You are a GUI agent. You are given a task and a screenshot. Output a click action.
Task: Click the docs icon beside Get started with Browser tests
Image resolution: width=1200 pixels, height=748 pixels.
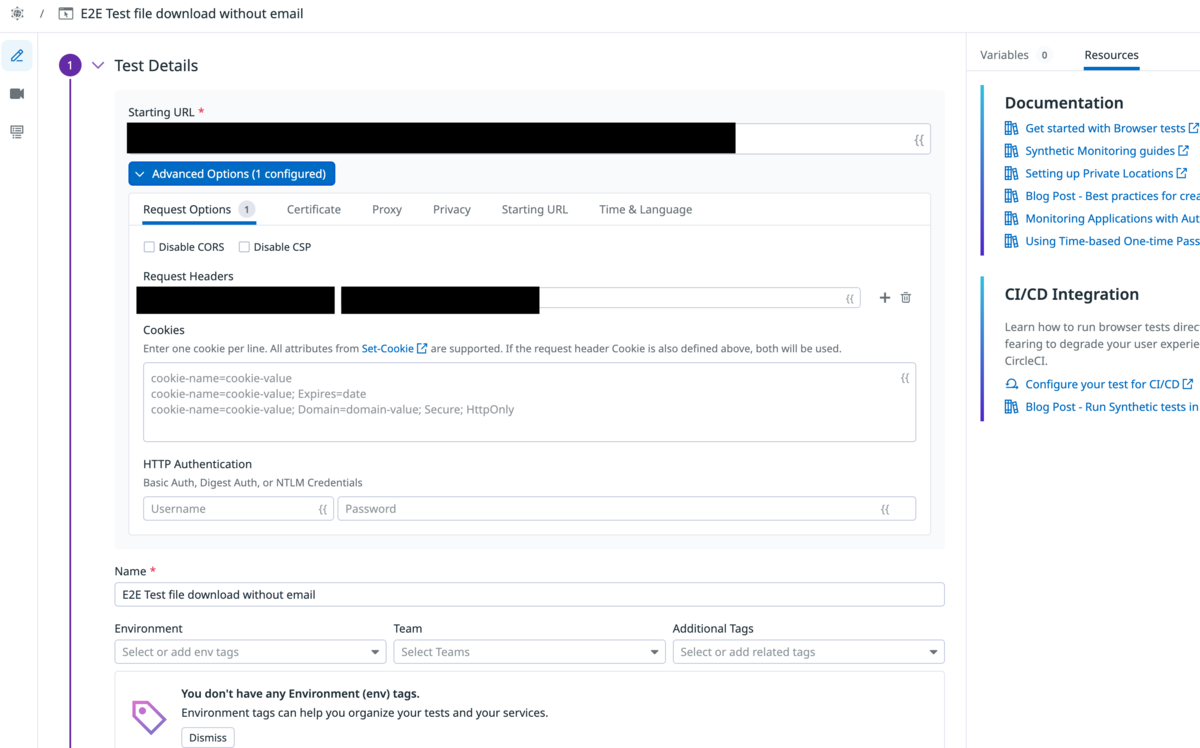(x=1012, y=128)
